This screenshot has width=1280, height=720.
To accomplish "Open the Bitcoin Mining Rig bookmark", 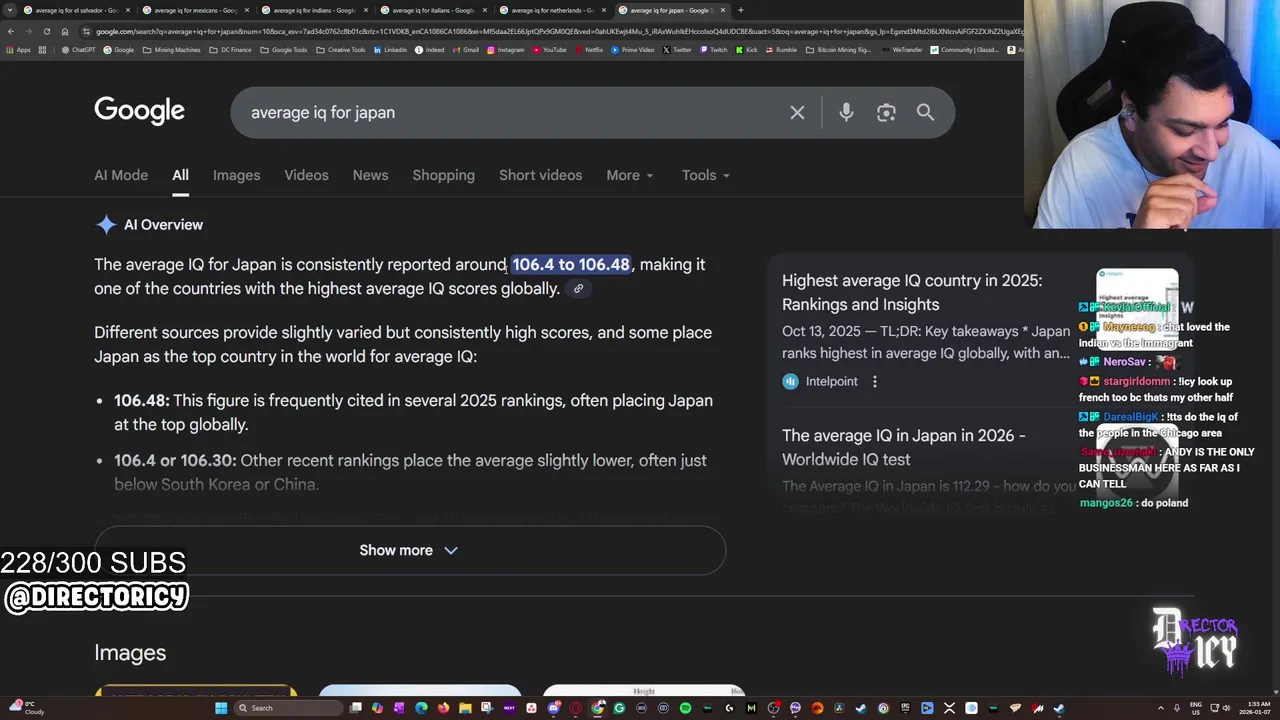I will [840, 49].
